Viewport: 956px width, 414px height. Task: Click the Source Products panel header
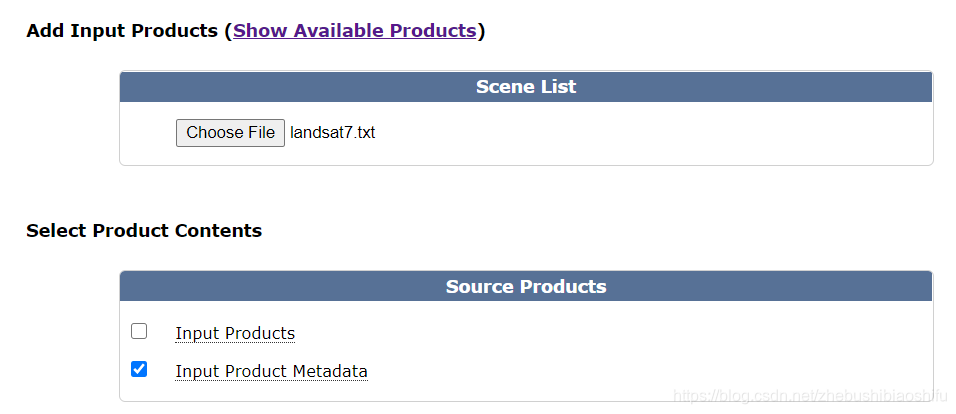click(526, 287)
